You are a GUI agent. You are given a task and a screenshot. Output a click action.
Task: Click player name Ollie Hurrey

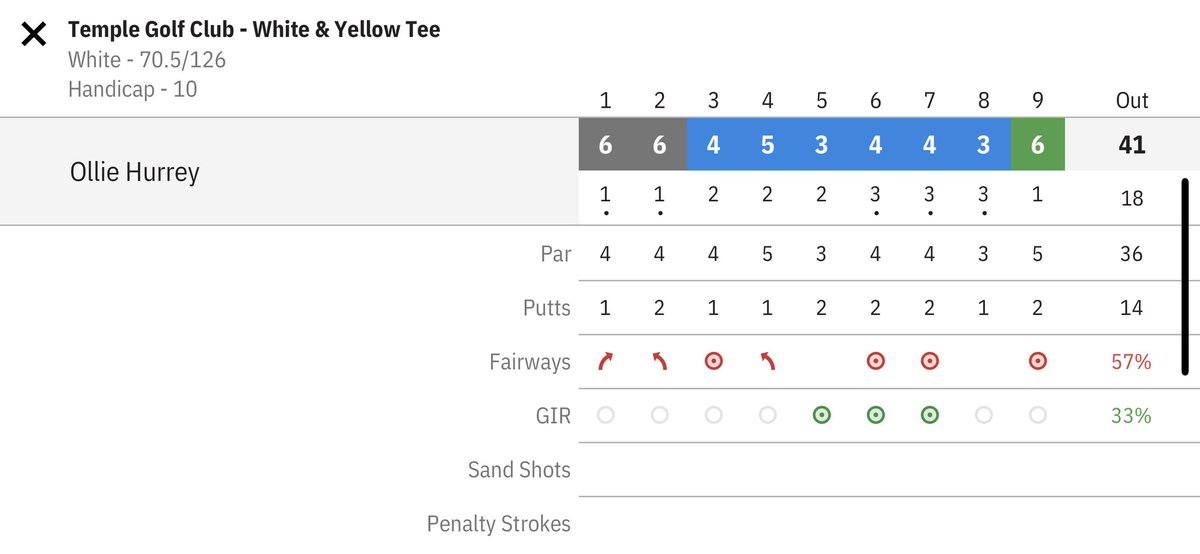134,172
